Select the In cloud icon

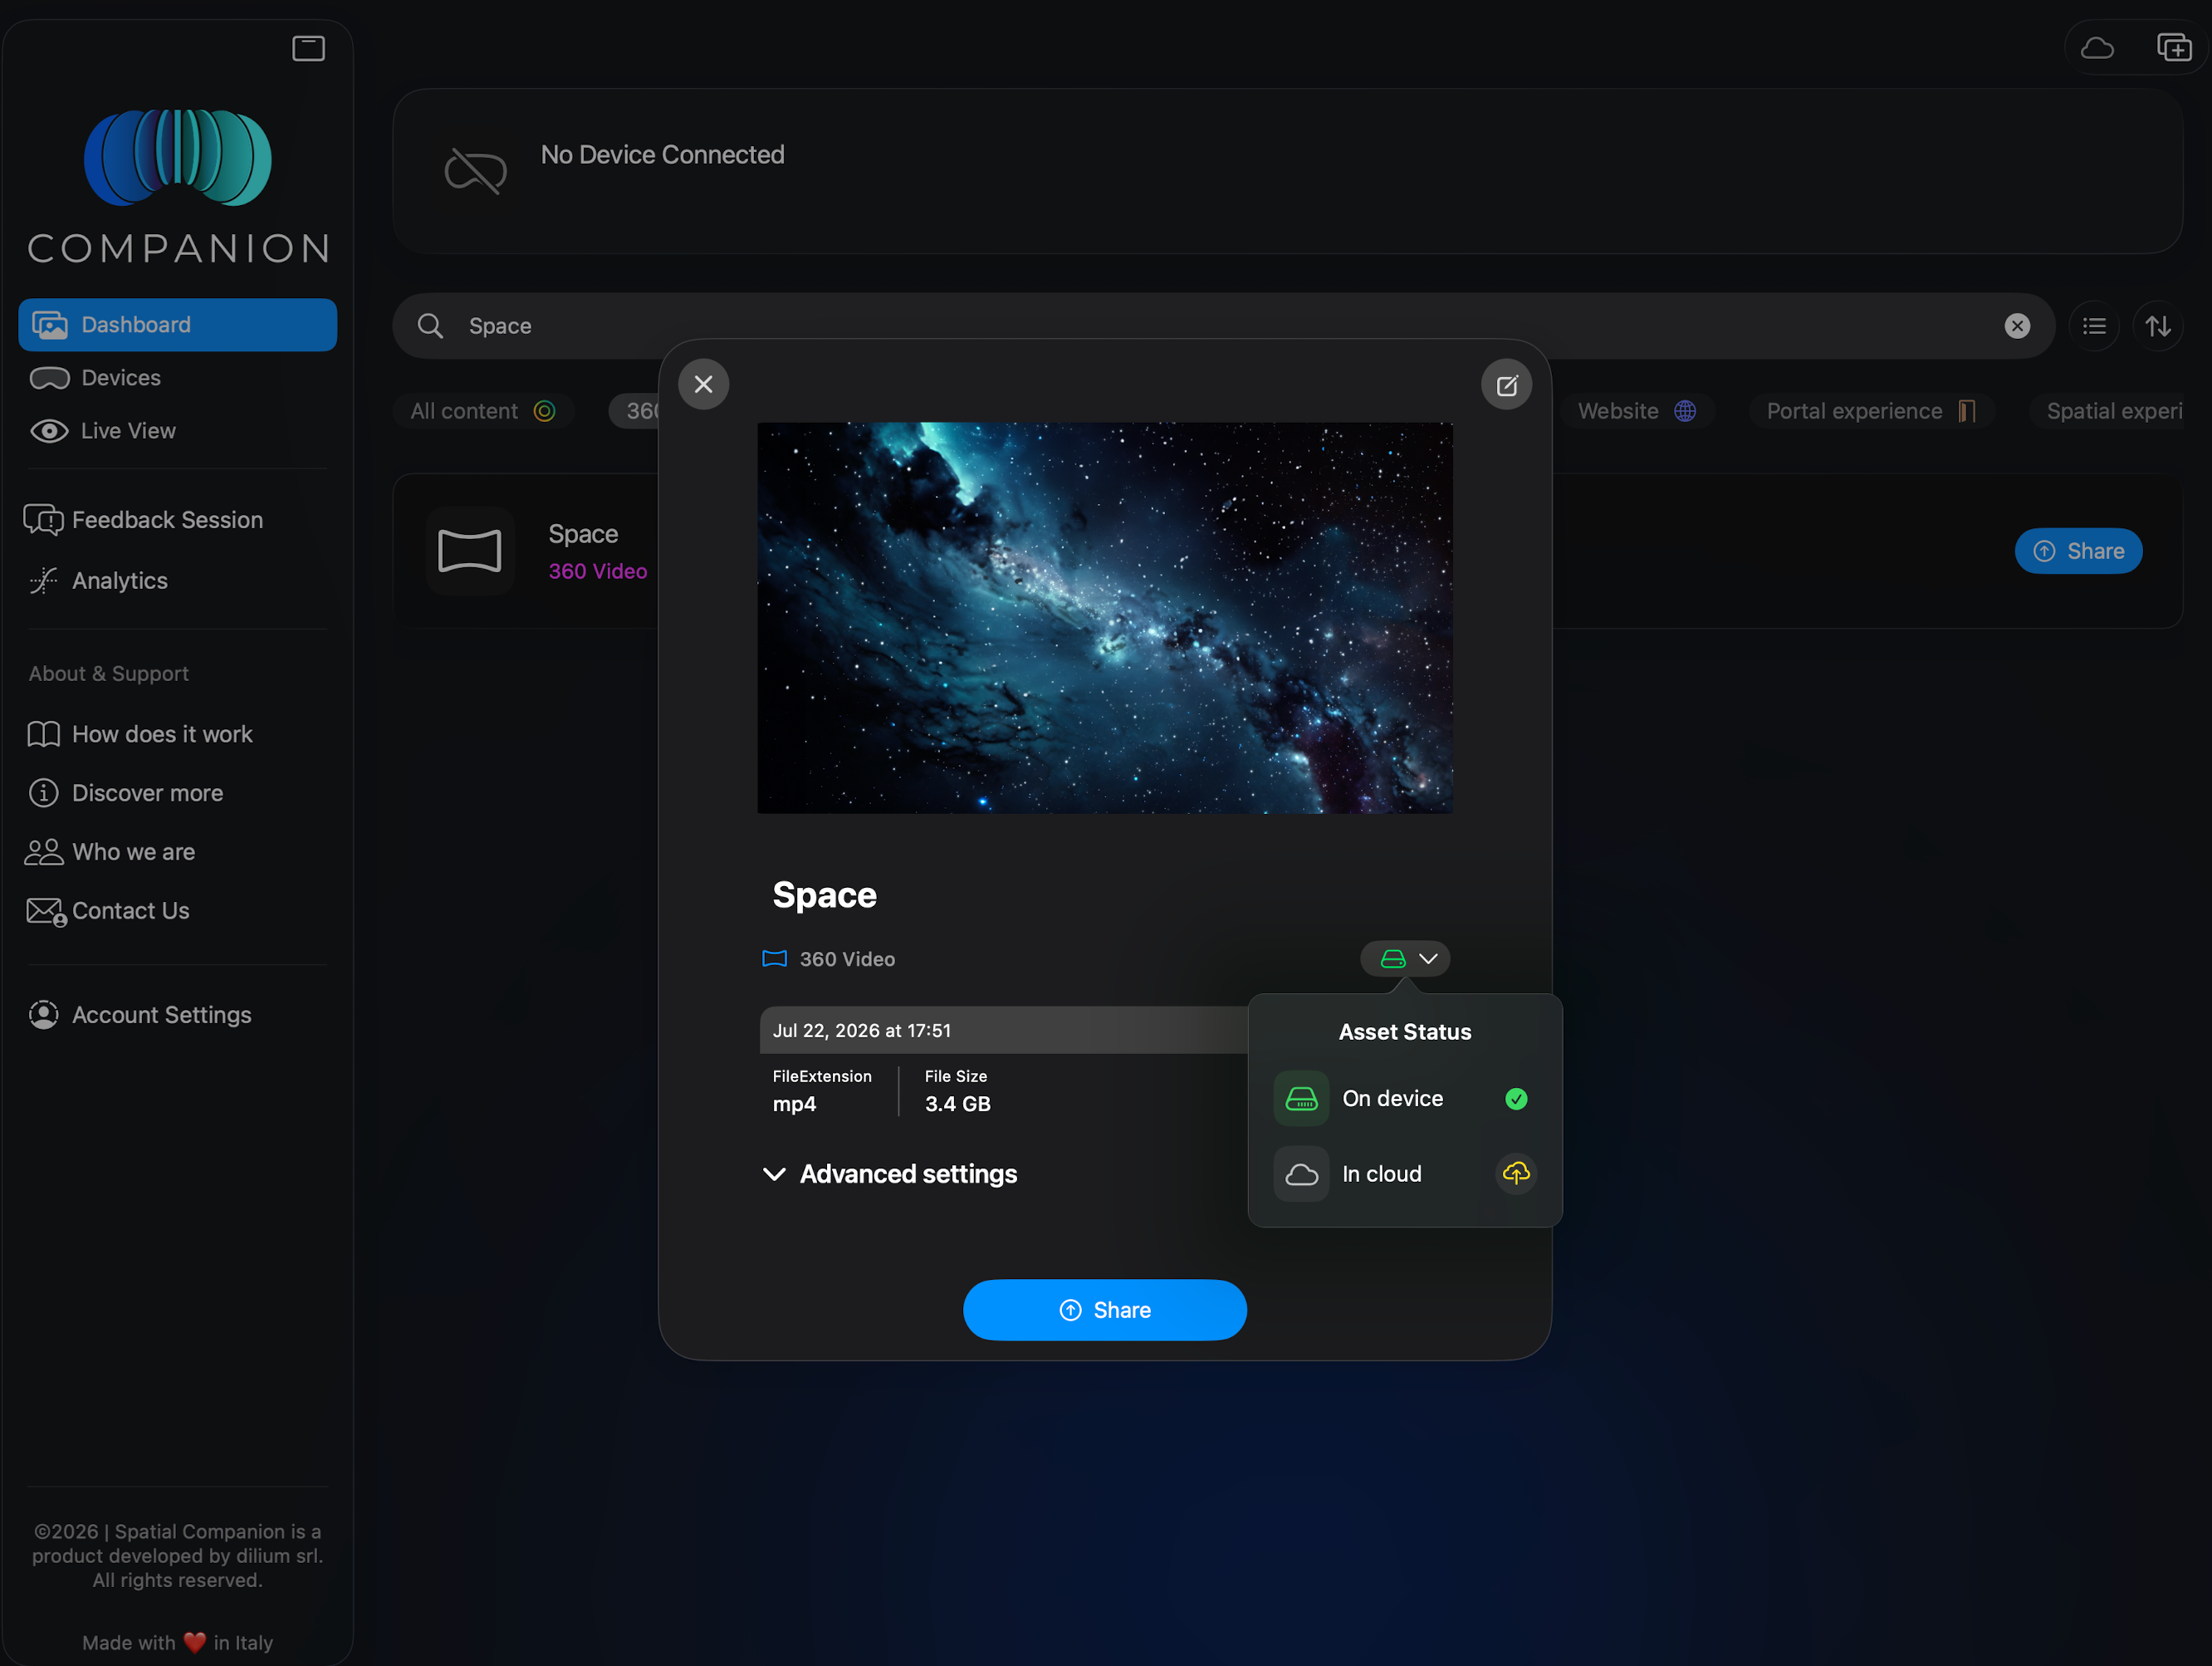(1301, 1174)
